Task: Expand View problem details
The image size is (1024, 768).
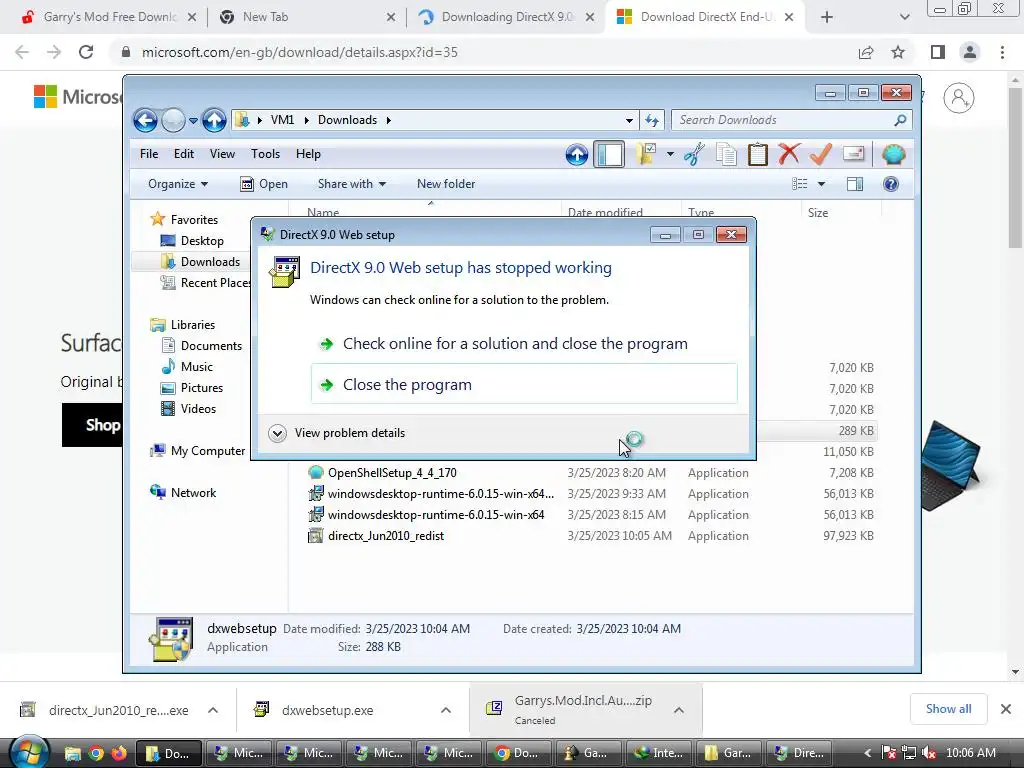Action: pyautogui.click(x=337, y=433)
